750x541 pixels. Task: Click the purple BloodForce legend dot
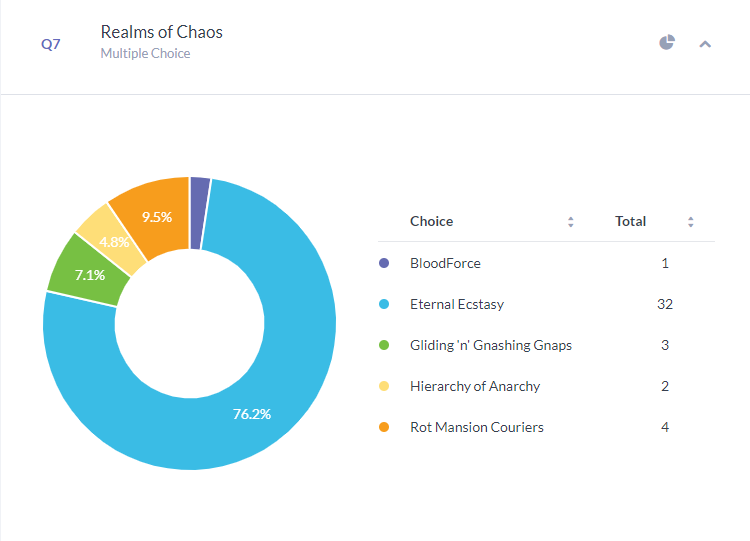[x=384, y=263]
